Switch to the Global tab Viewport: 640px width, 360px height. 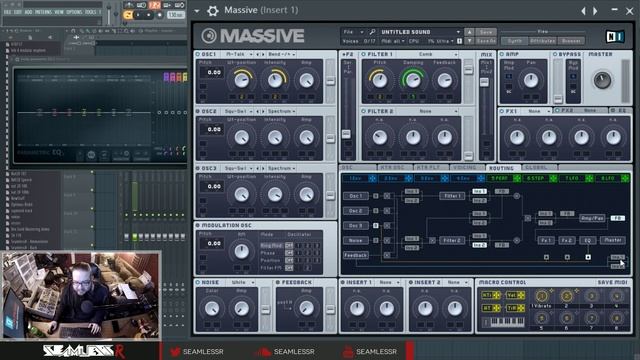(x=536, y=168)
